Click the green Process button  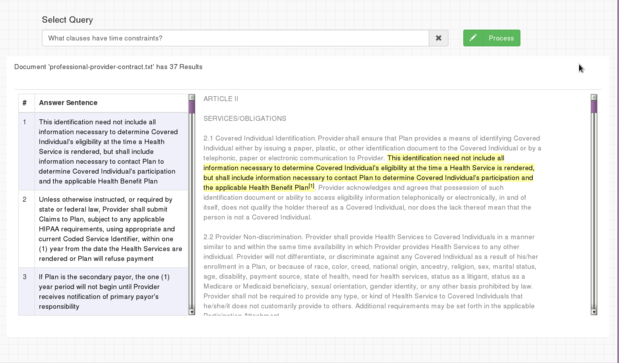(491, 38)
